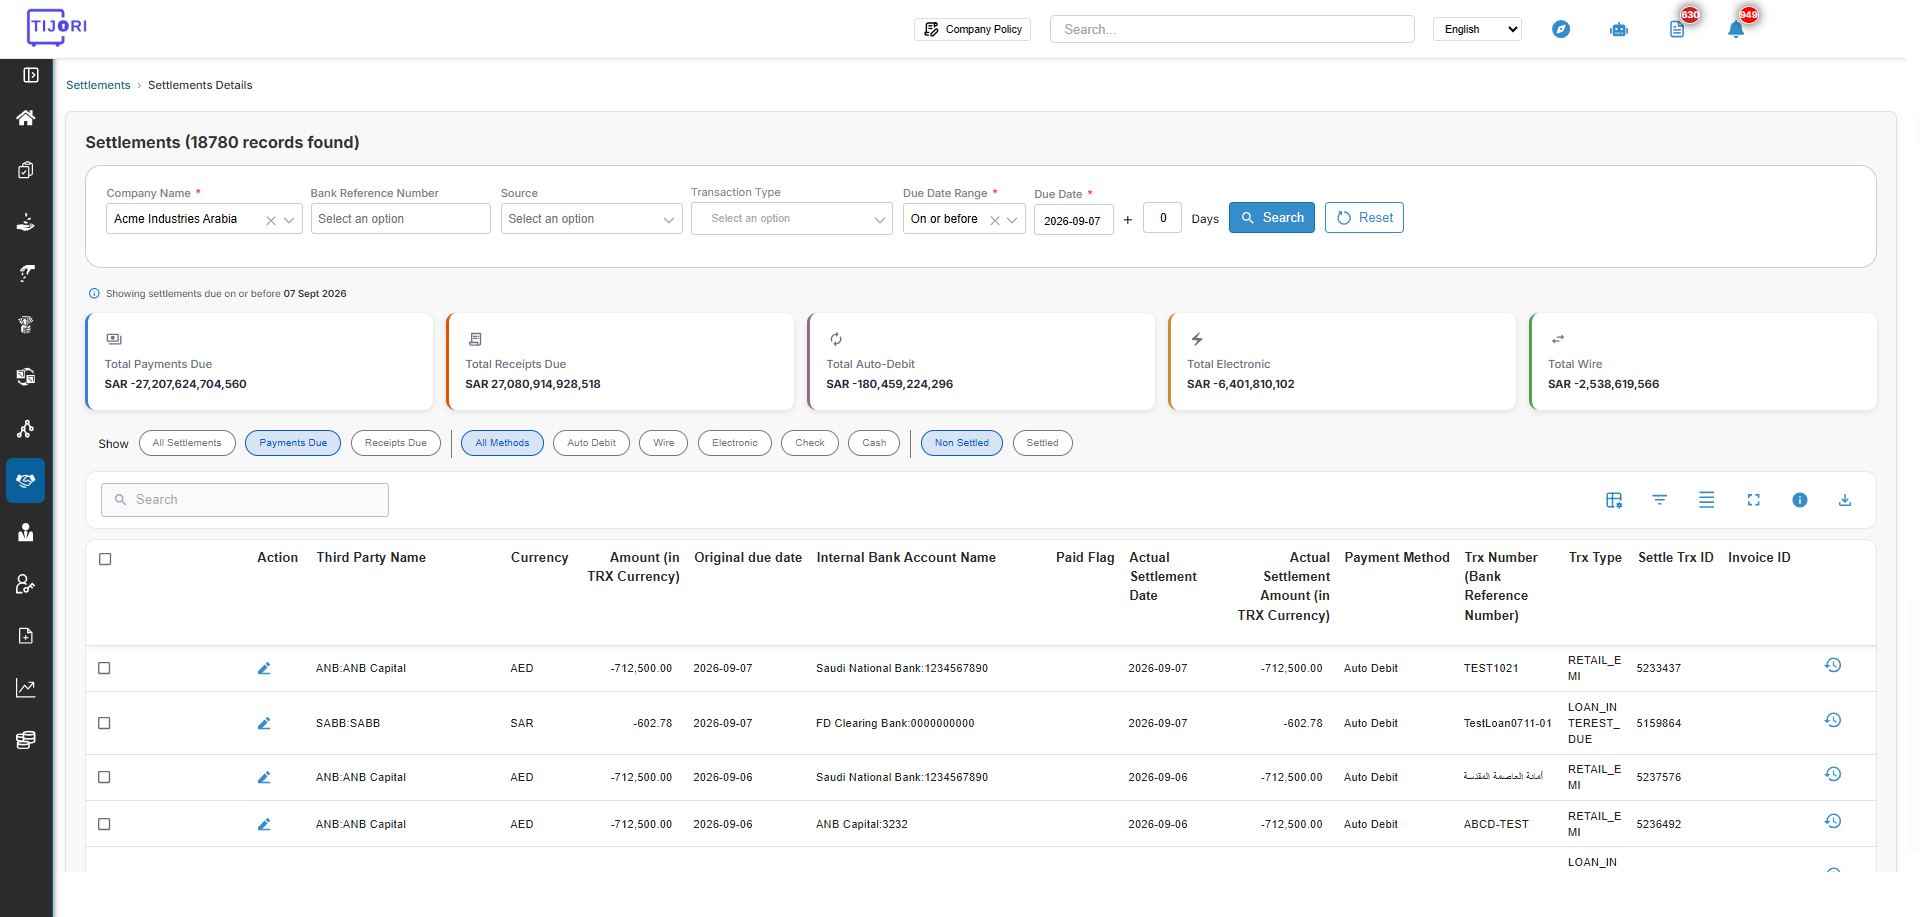The width and height of the screenshot is (1920, 917).
Task: Edit the TEST1021 settlement row
Action: (264, 668)
